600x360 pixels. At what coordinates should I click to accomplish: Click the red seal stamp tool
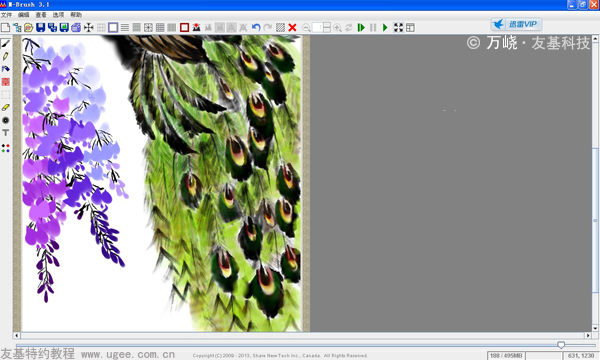click(x=5, y=82)
